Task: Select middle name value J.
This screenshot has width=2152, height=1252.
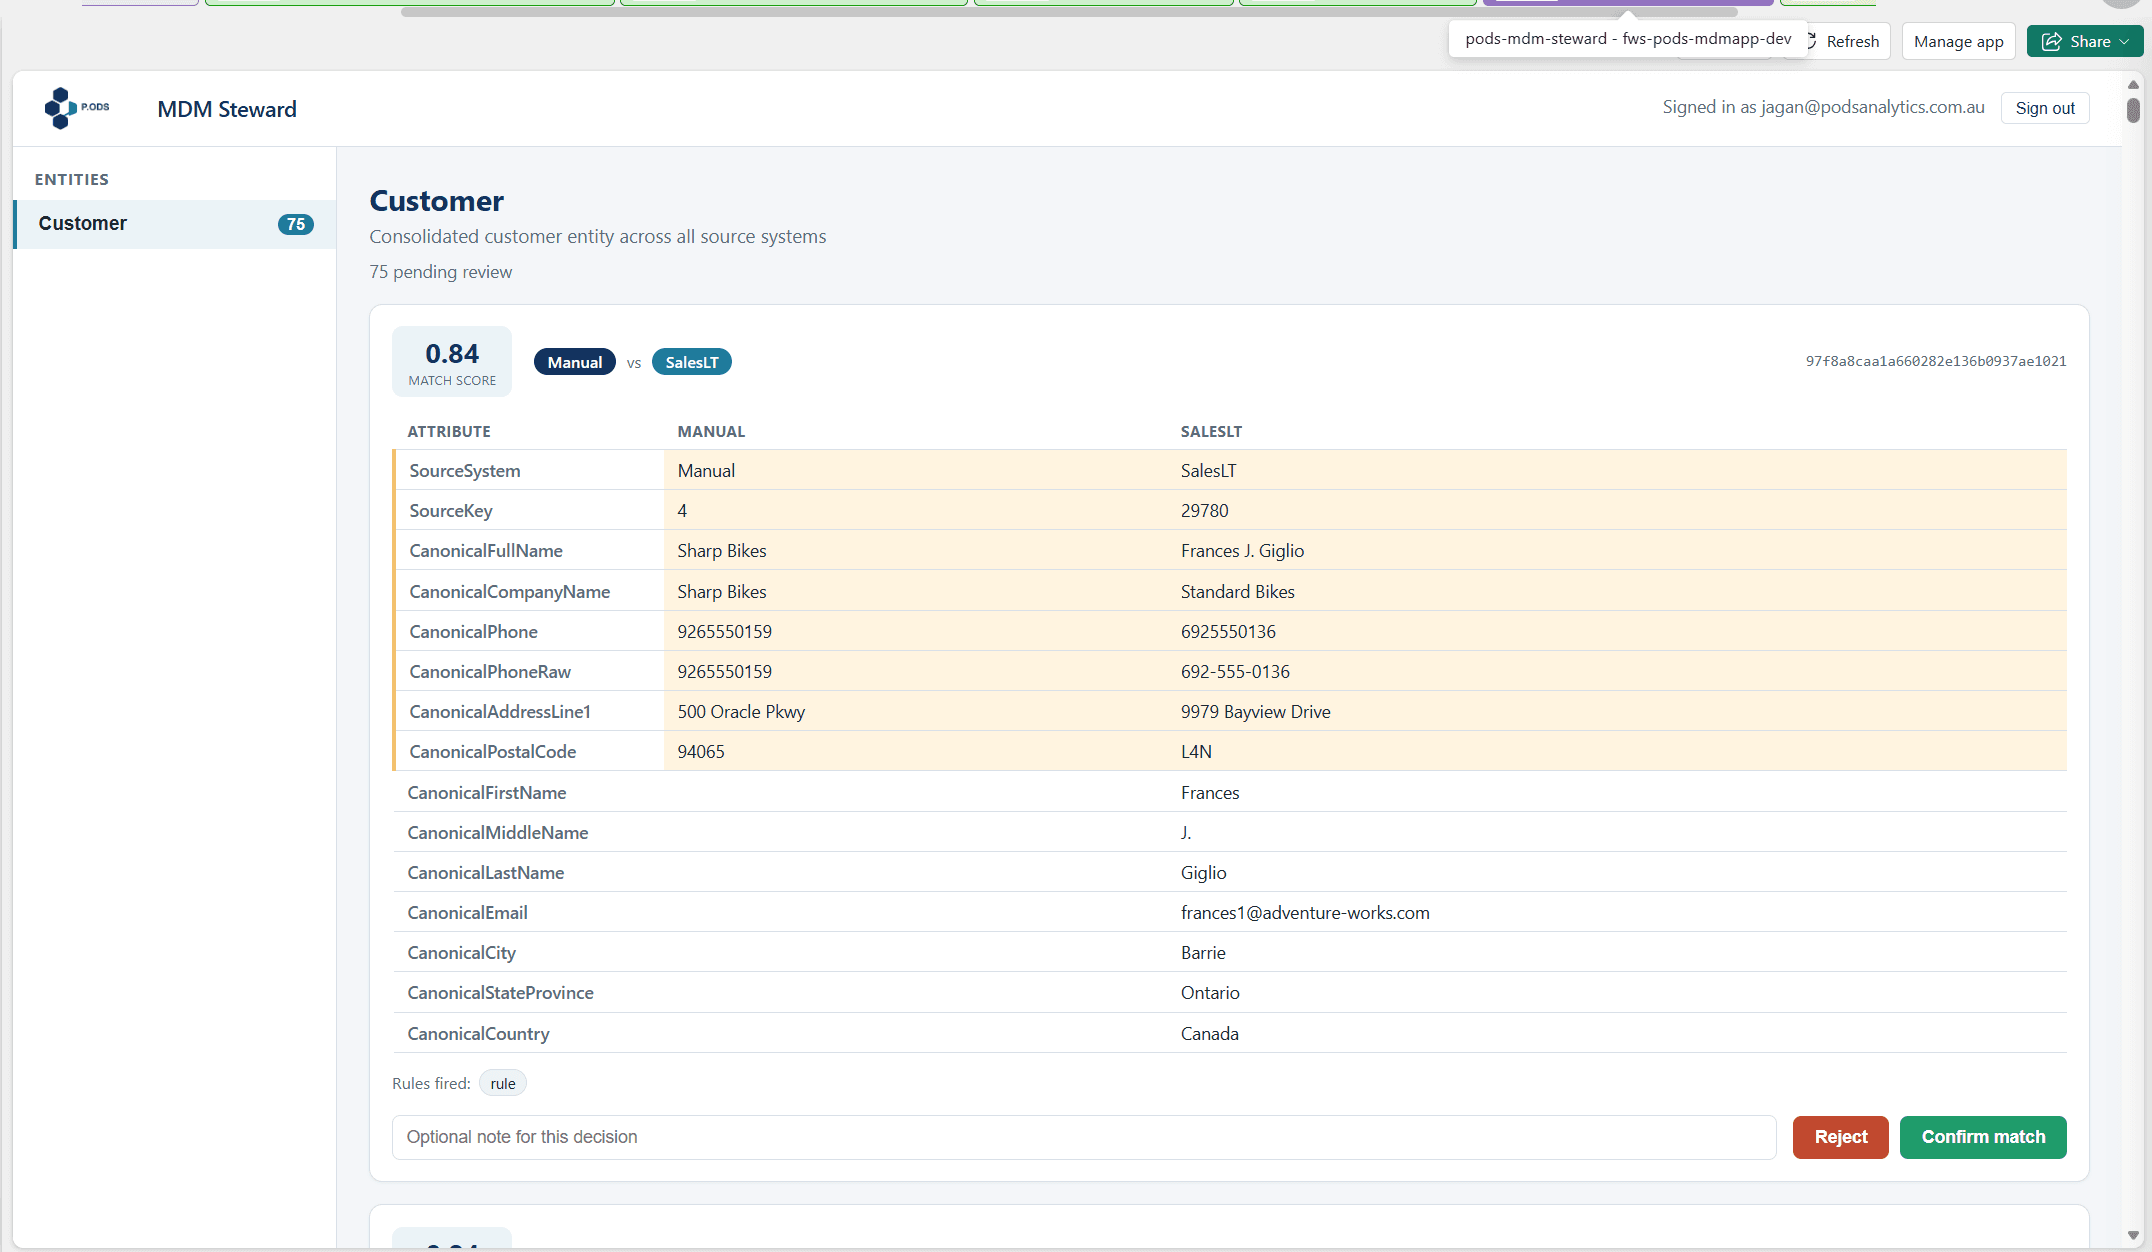Action: click(1186, 833)
